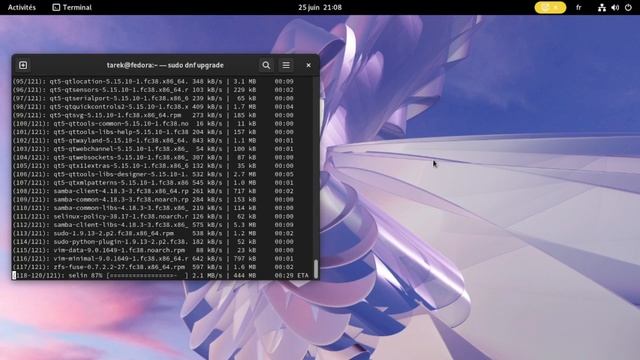The width and height of the screenshot is (640, 360).
Task: Click the samba-common-libs line (110/121)
Action: [153, 208]
